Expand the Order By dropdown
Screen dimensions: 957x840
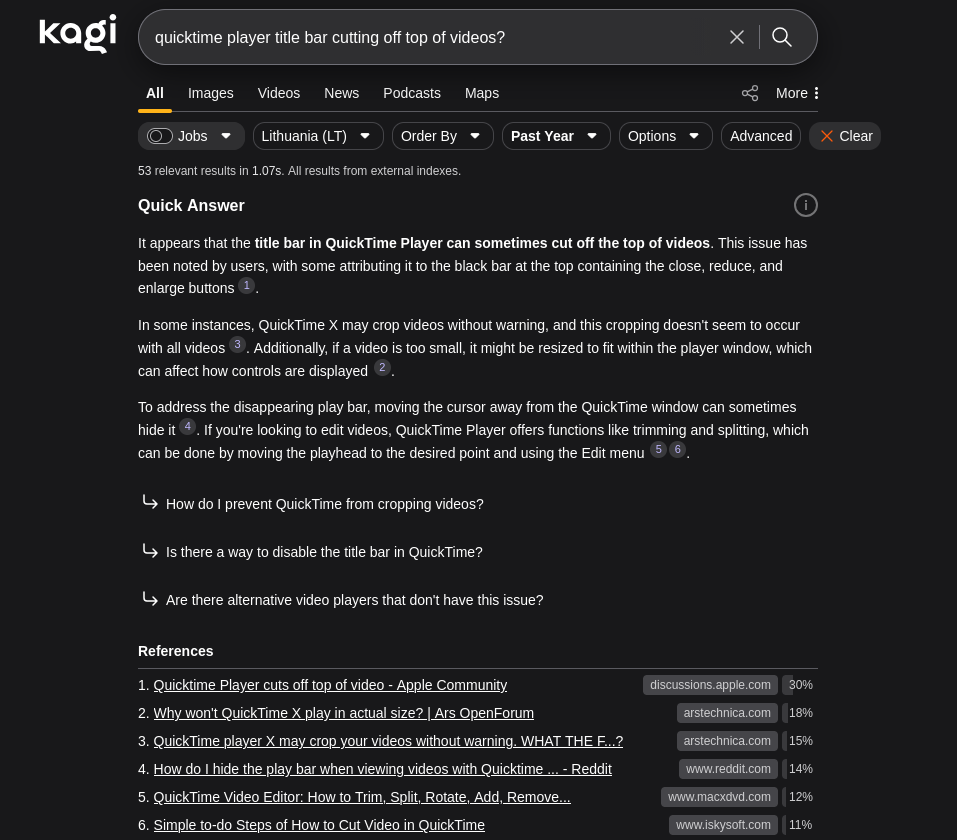pos(442,136)
